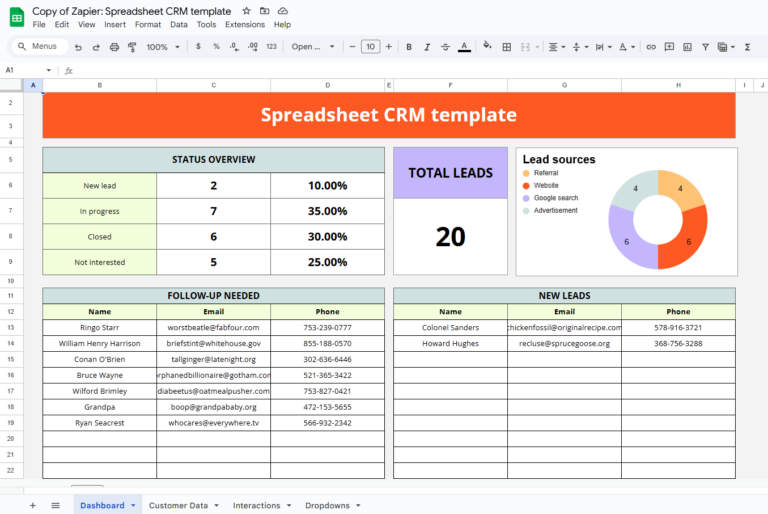Screen dimensions: 768x514
Task: Open the Extensions menu
Action: pos(245,24)
